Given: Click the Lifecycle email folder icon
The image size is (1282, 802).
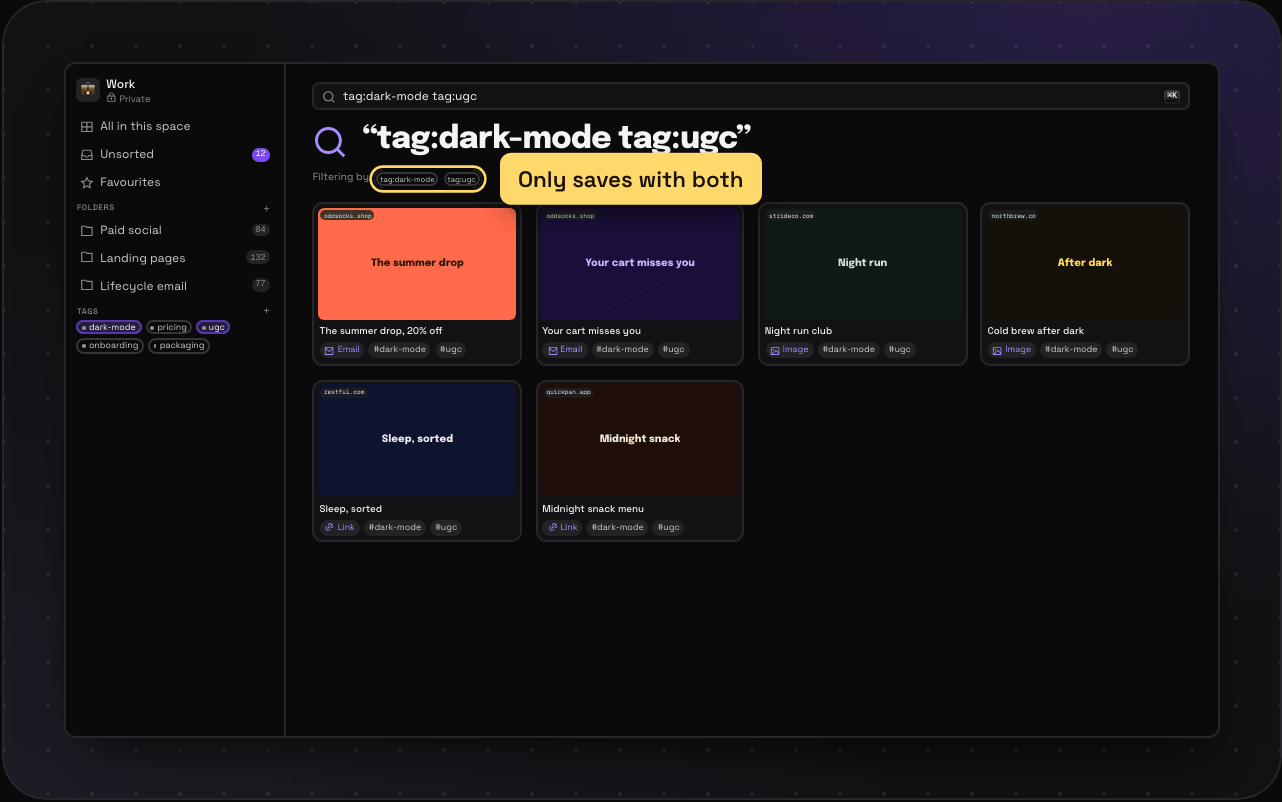Looking at the screenshot, I should (87, 286).
